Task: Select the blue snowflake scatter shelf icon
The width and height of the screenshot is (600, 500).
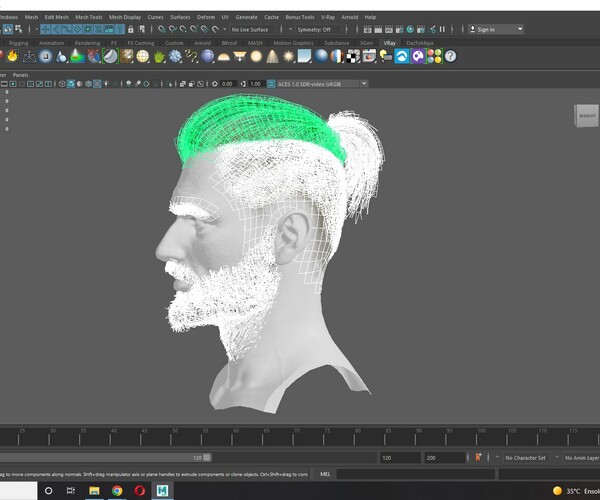Action: [175, 57]
